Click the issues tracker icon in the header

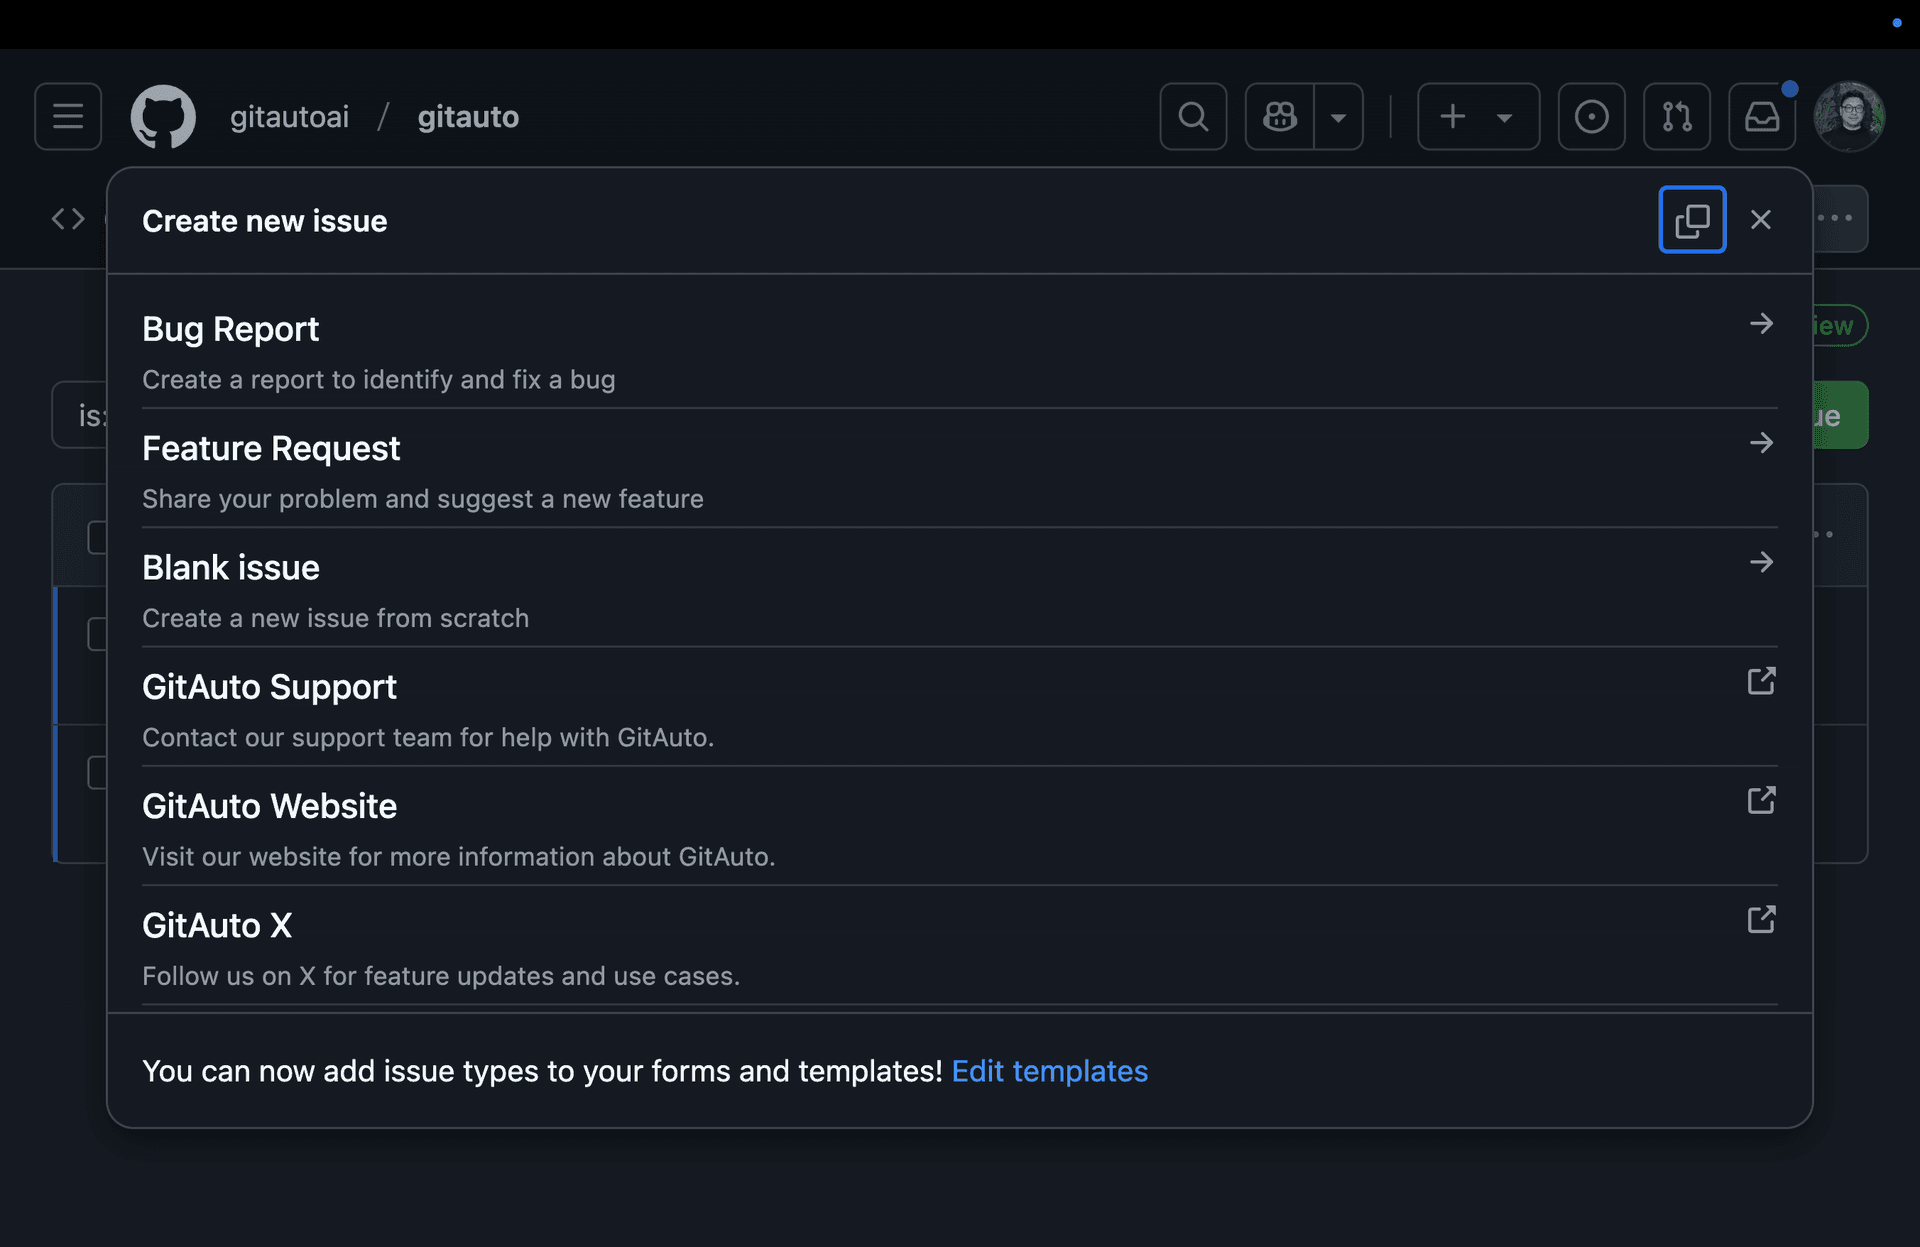click(x=1591, y=116)
